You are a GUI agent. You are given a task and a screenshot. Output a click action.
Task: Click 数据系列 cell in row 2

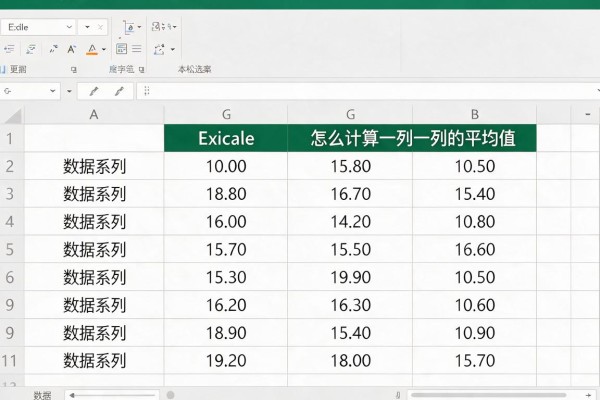94,166
